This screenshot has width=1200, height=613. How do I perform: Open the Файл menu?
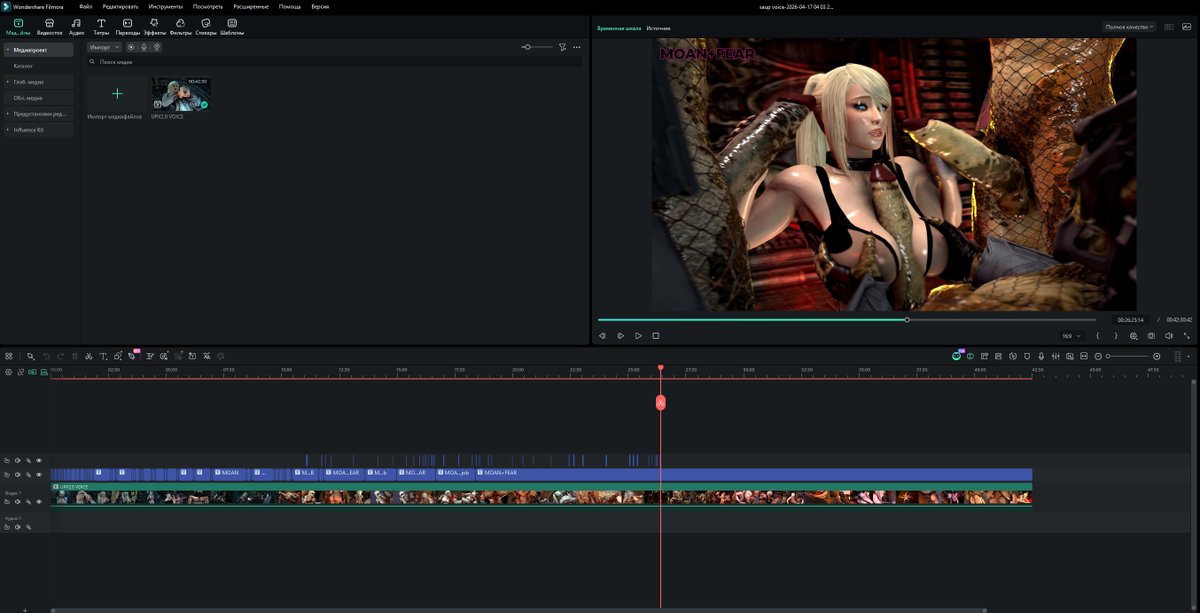[86, 6]
